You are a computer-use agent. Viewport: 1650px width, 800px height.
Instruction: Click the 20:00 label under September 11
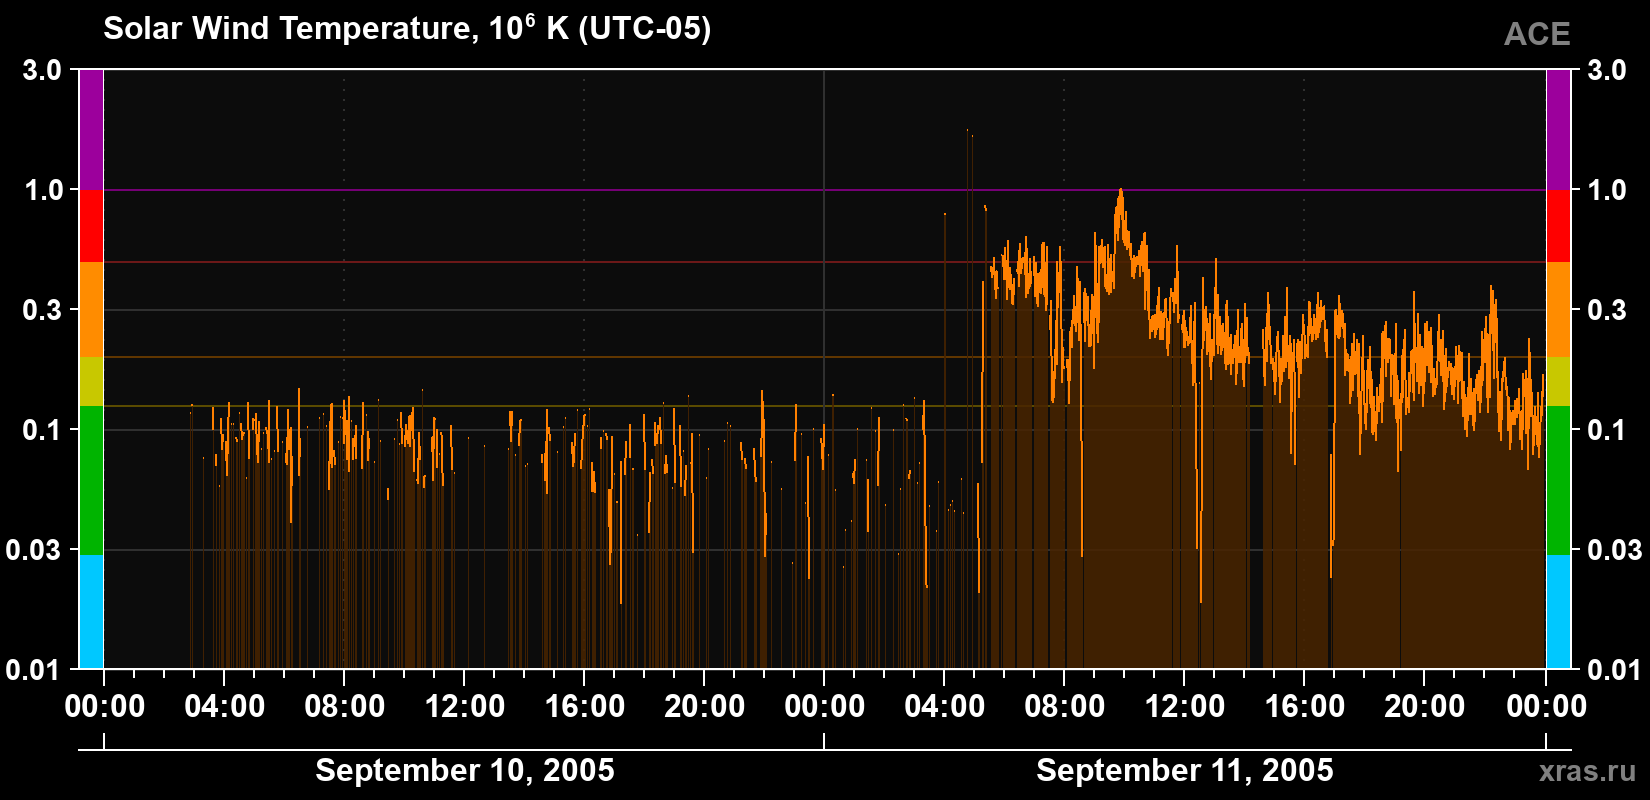pyautogui.click(x=1425, y=706)
